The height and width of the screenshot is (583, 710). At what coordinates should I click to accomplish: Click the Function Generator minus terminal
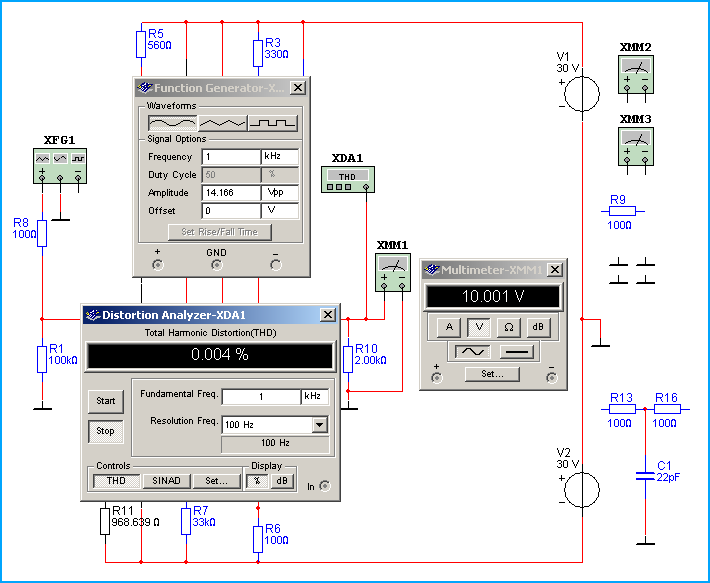[x=276, y=265]
